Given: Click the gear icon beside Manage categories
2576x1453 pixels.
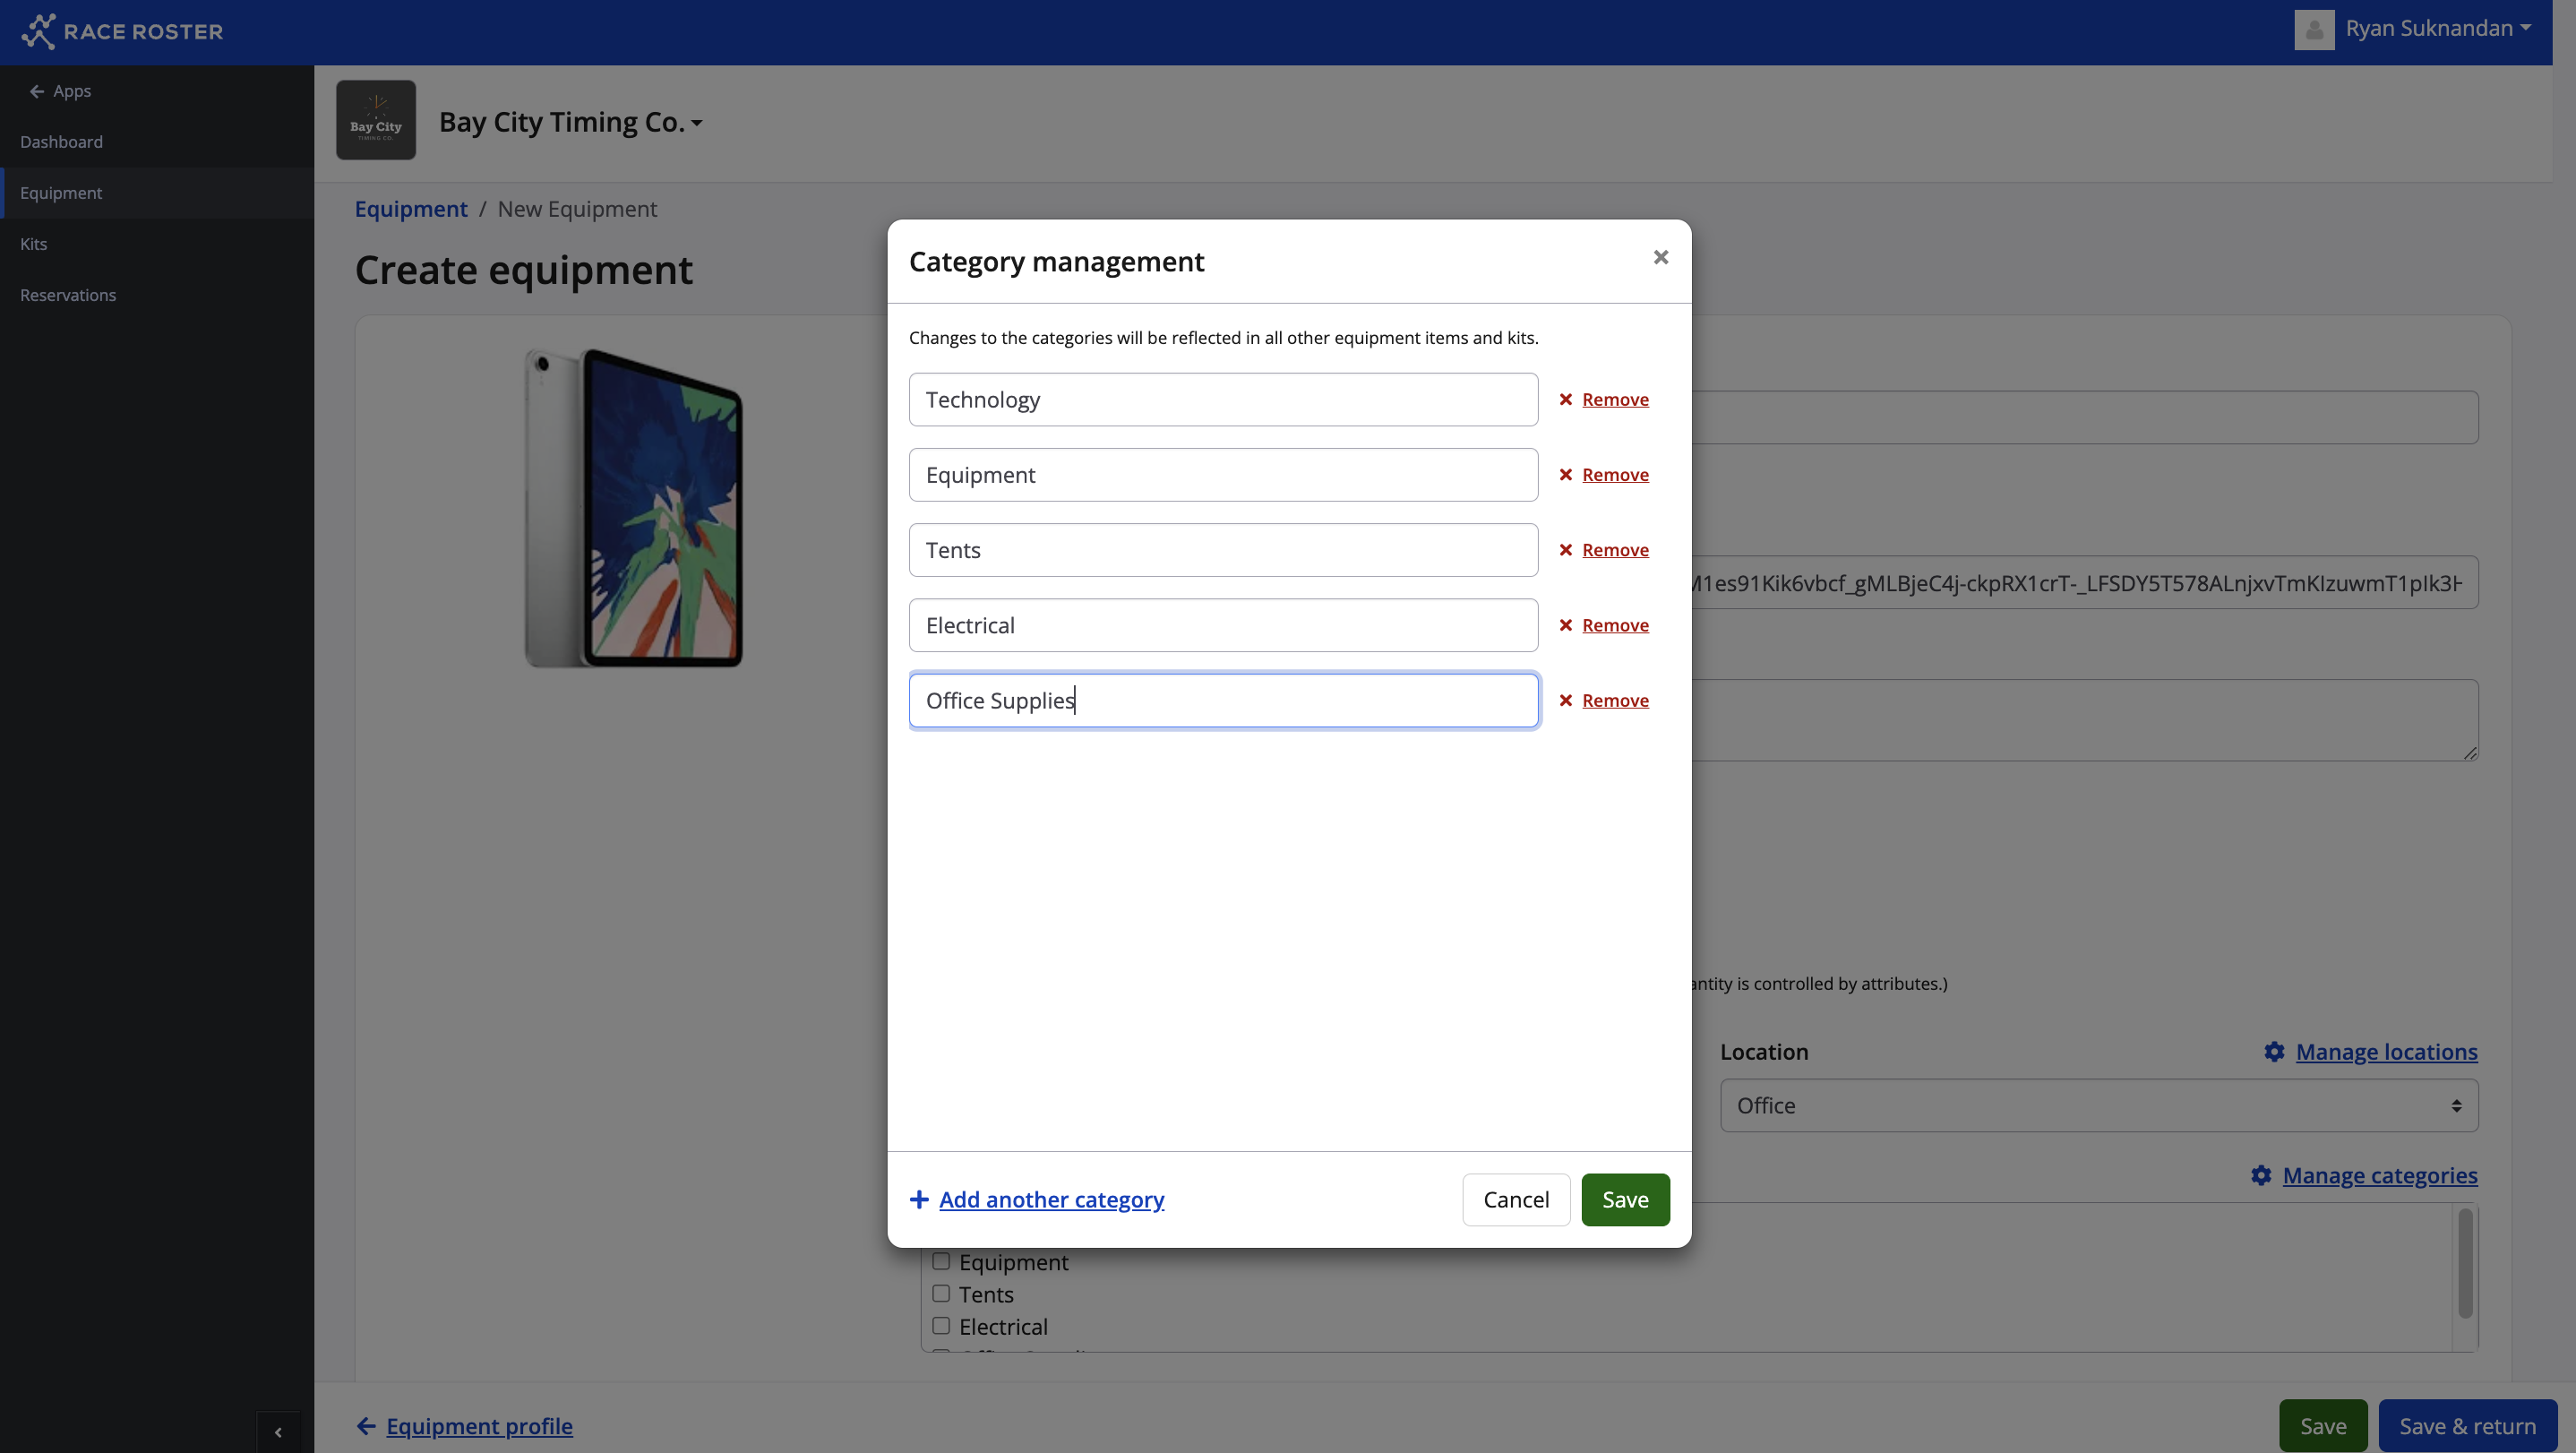Looking at the screenshot, I should click(2261, 1175).
